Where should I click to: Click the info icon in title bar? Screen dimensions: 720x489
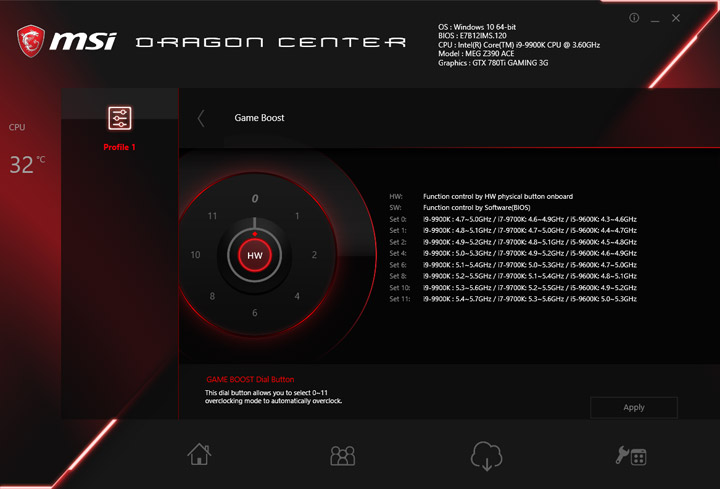[x=634, y=18]
